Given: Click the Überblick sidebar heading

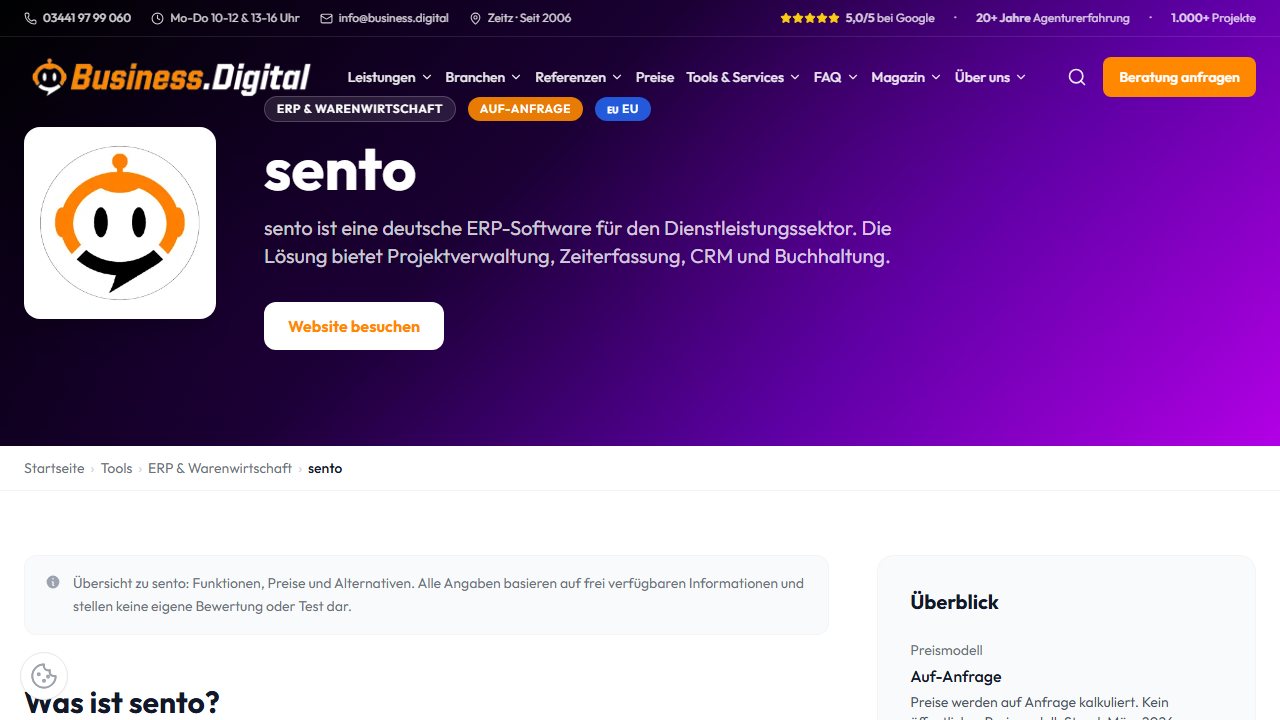Looking at the screenshot, I should [x=954, y=602].
